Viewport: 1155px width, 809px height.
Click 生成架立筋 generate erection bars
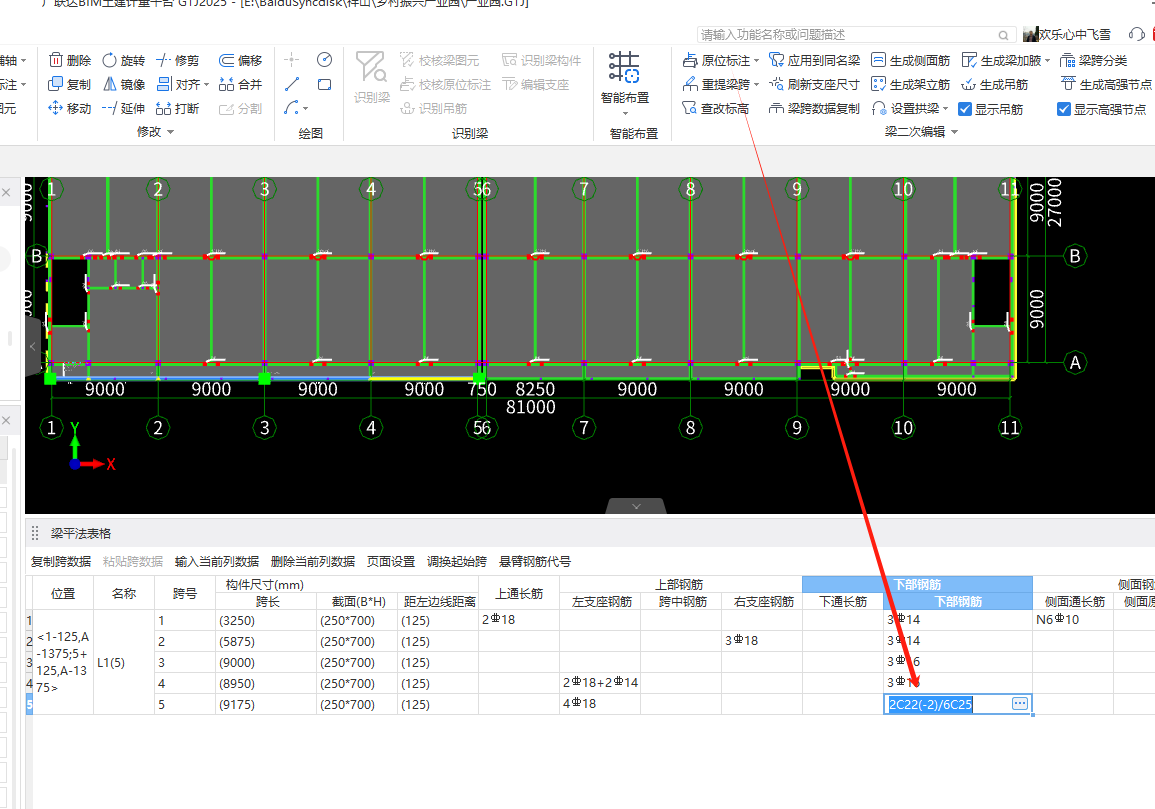pyautogui.click(x=910, y=85)
